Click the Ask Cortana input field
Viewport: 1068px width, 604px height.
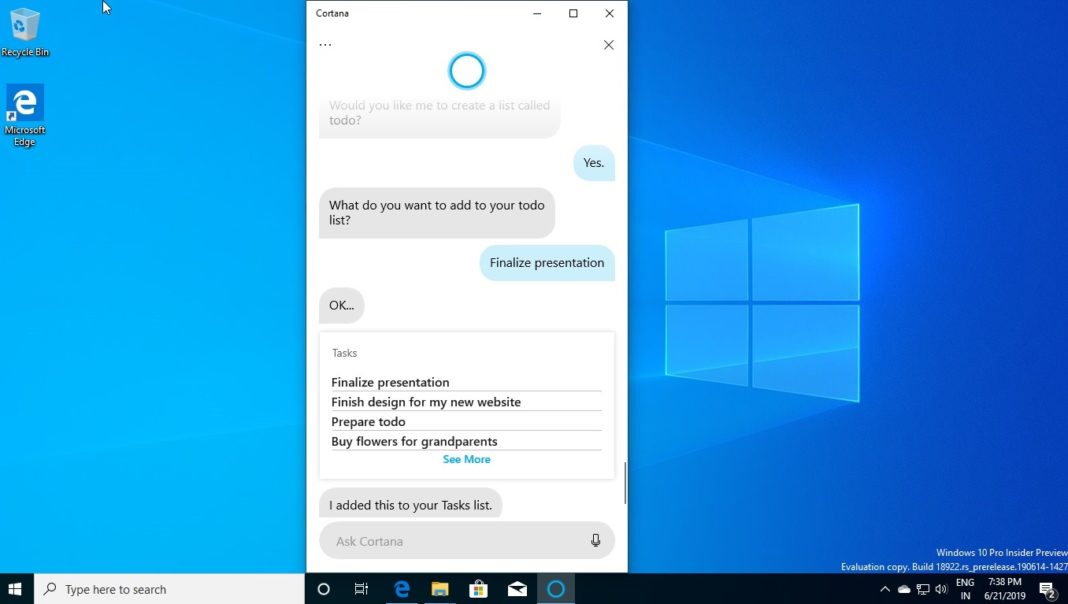[x=450, y=540]
